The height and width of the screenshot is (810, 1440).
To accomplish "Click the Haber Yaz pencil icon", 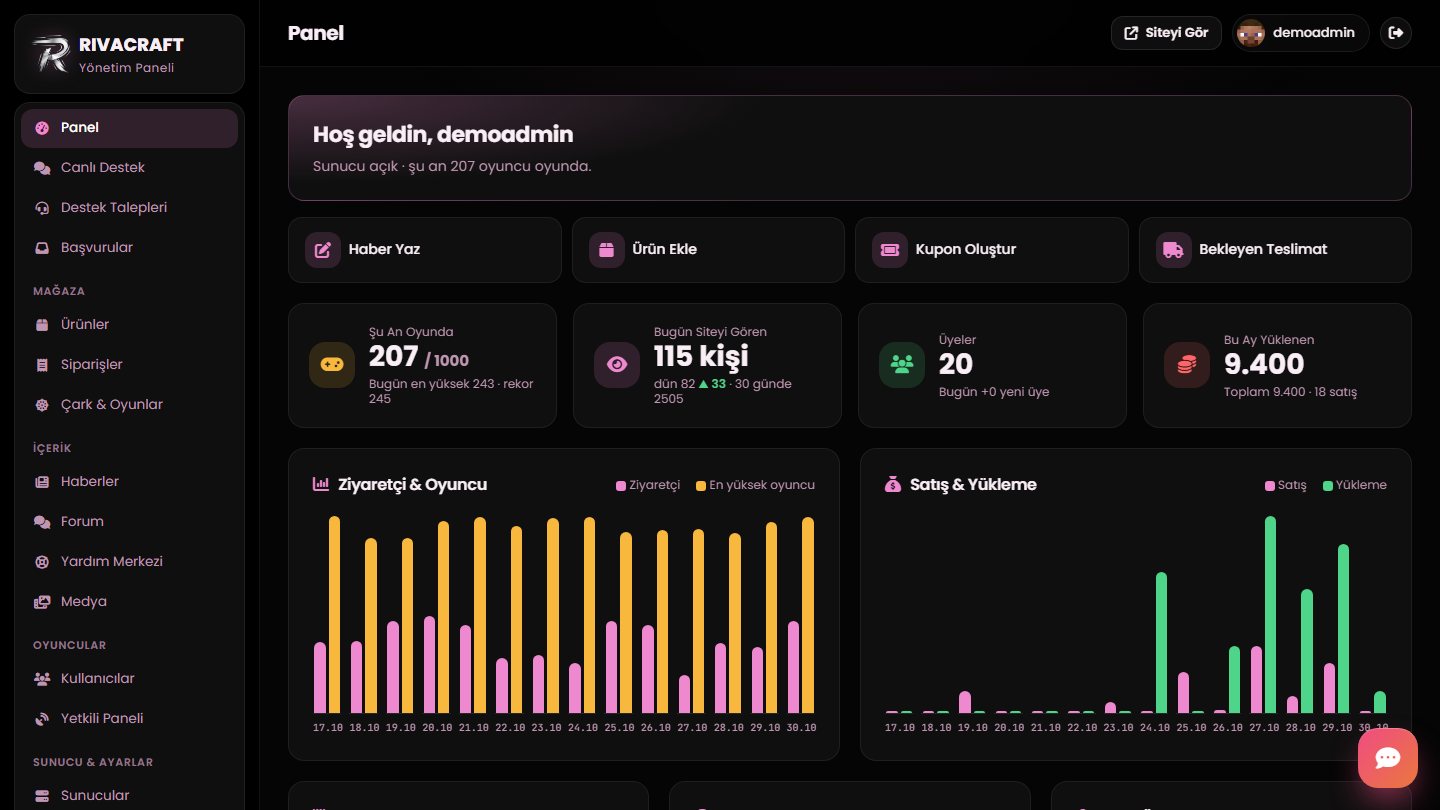I will click(323, 250).
